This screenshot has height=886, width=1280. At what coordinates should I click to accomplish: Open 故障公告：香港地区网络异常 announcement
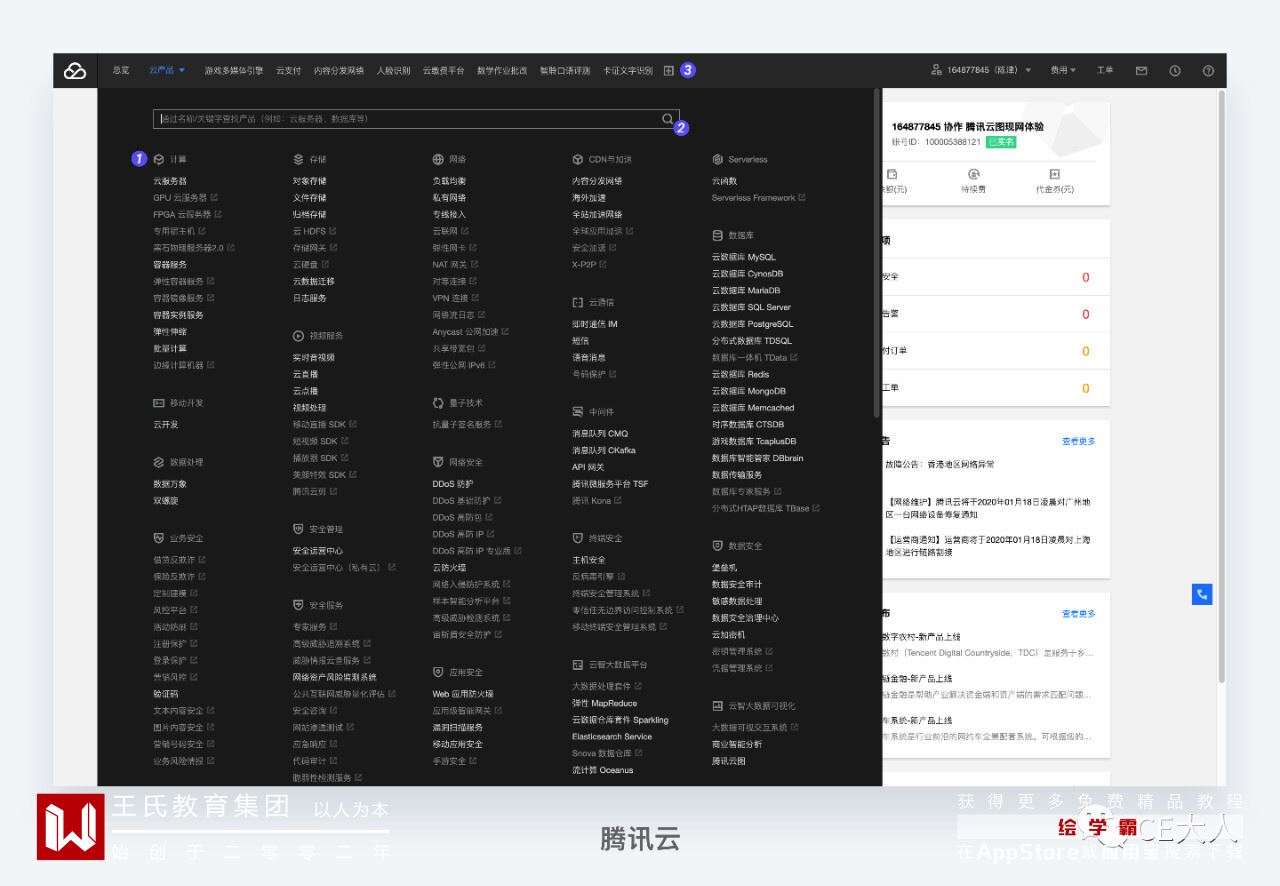pos(939,464)
